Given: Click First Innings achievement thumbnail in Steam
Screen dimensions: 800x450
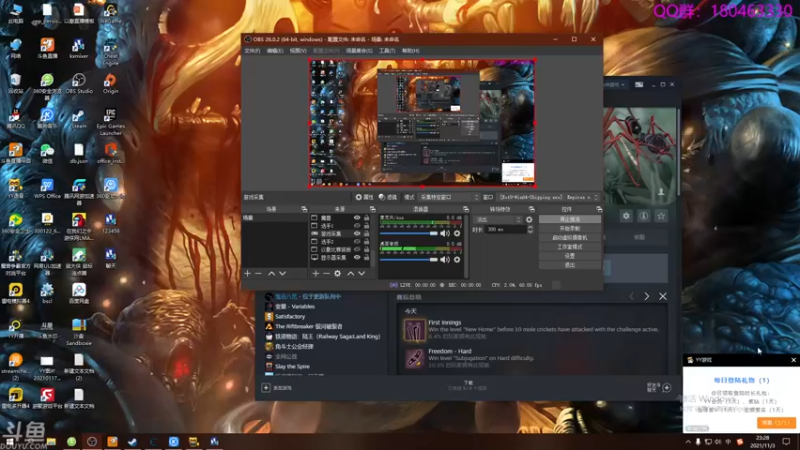Looking at the screenshot, I should [x=414, y=330].
